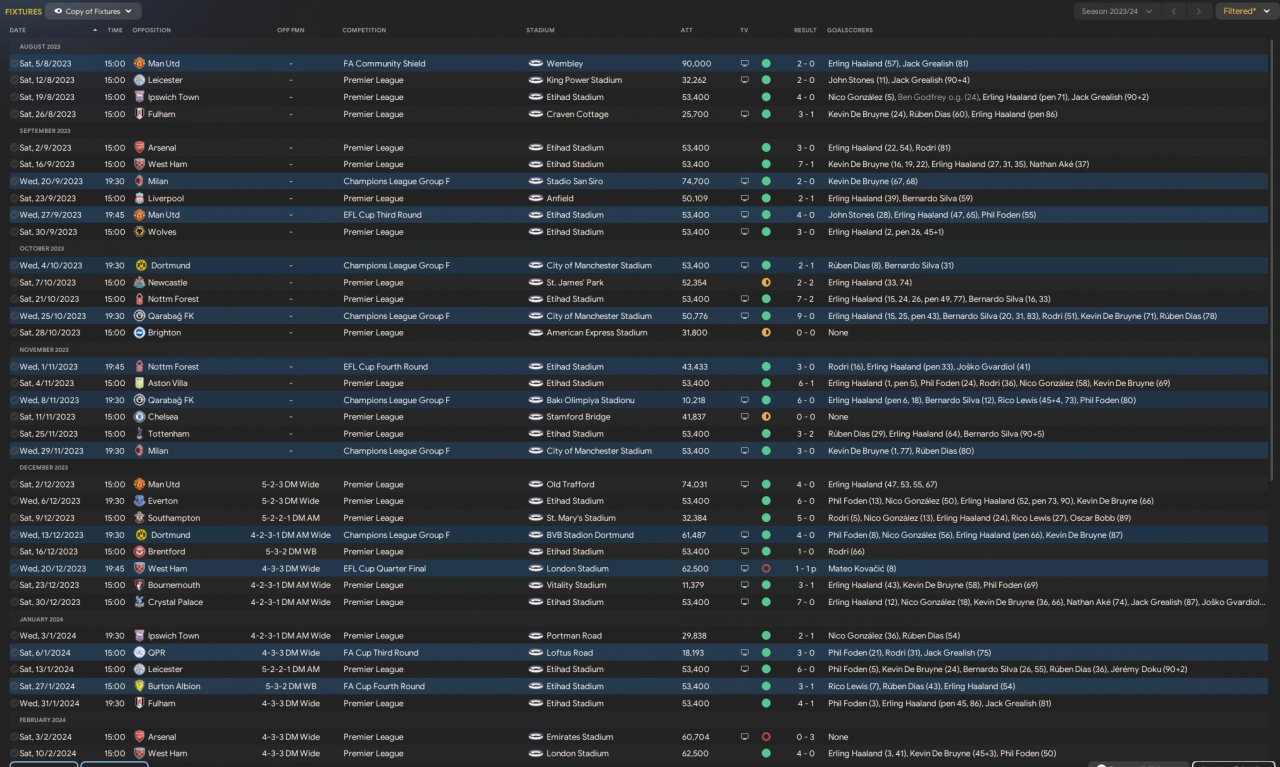Click the TV icon on the Stadio San Siro row
1280x767 pixels.
pos(744,181)
